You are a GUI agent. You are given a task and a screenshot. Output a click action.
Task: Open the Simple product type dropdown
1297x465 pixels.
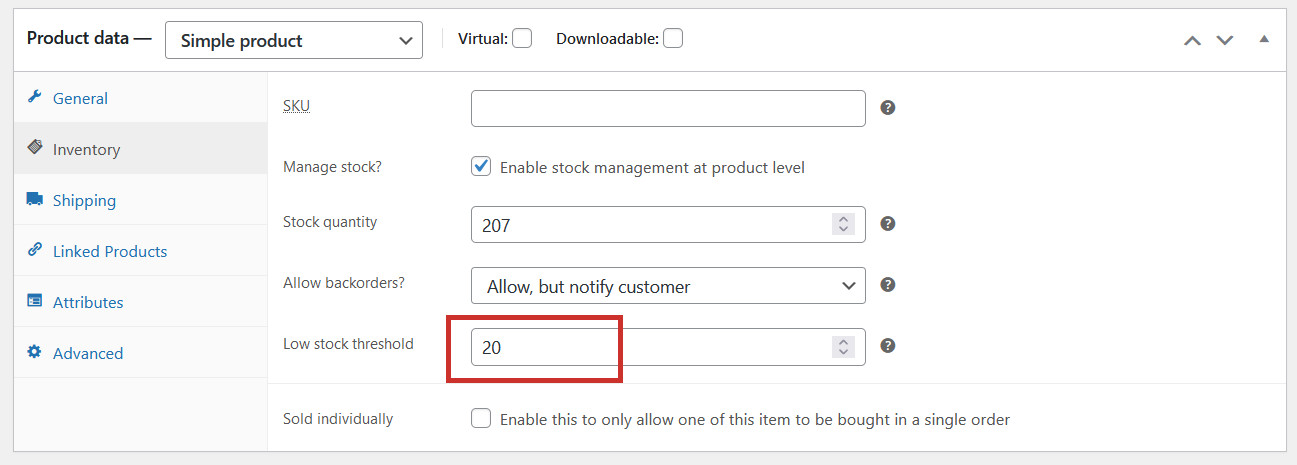294,41
